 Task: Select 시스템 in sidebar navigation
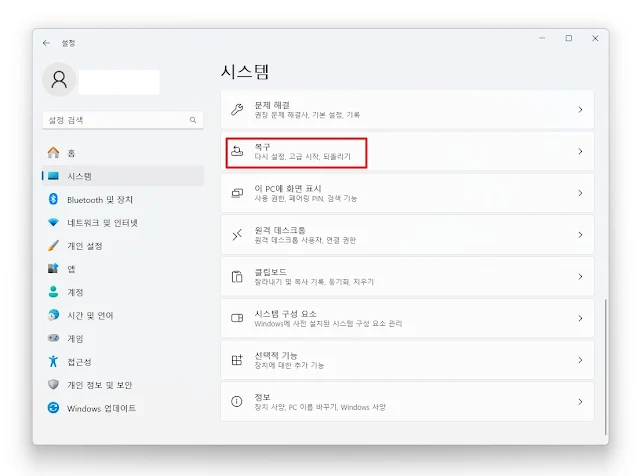tap(123, 176)
